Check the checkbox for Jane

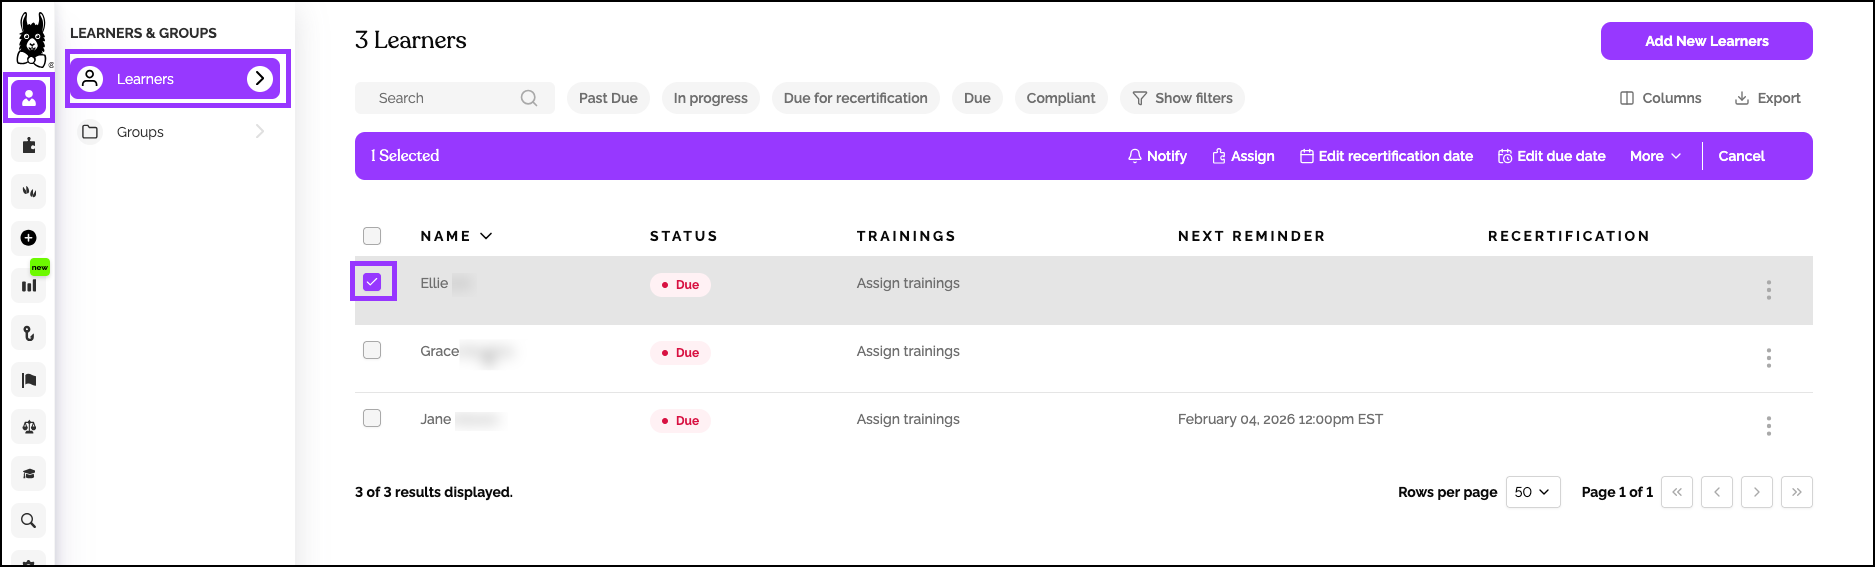click(x=372, y=418)
